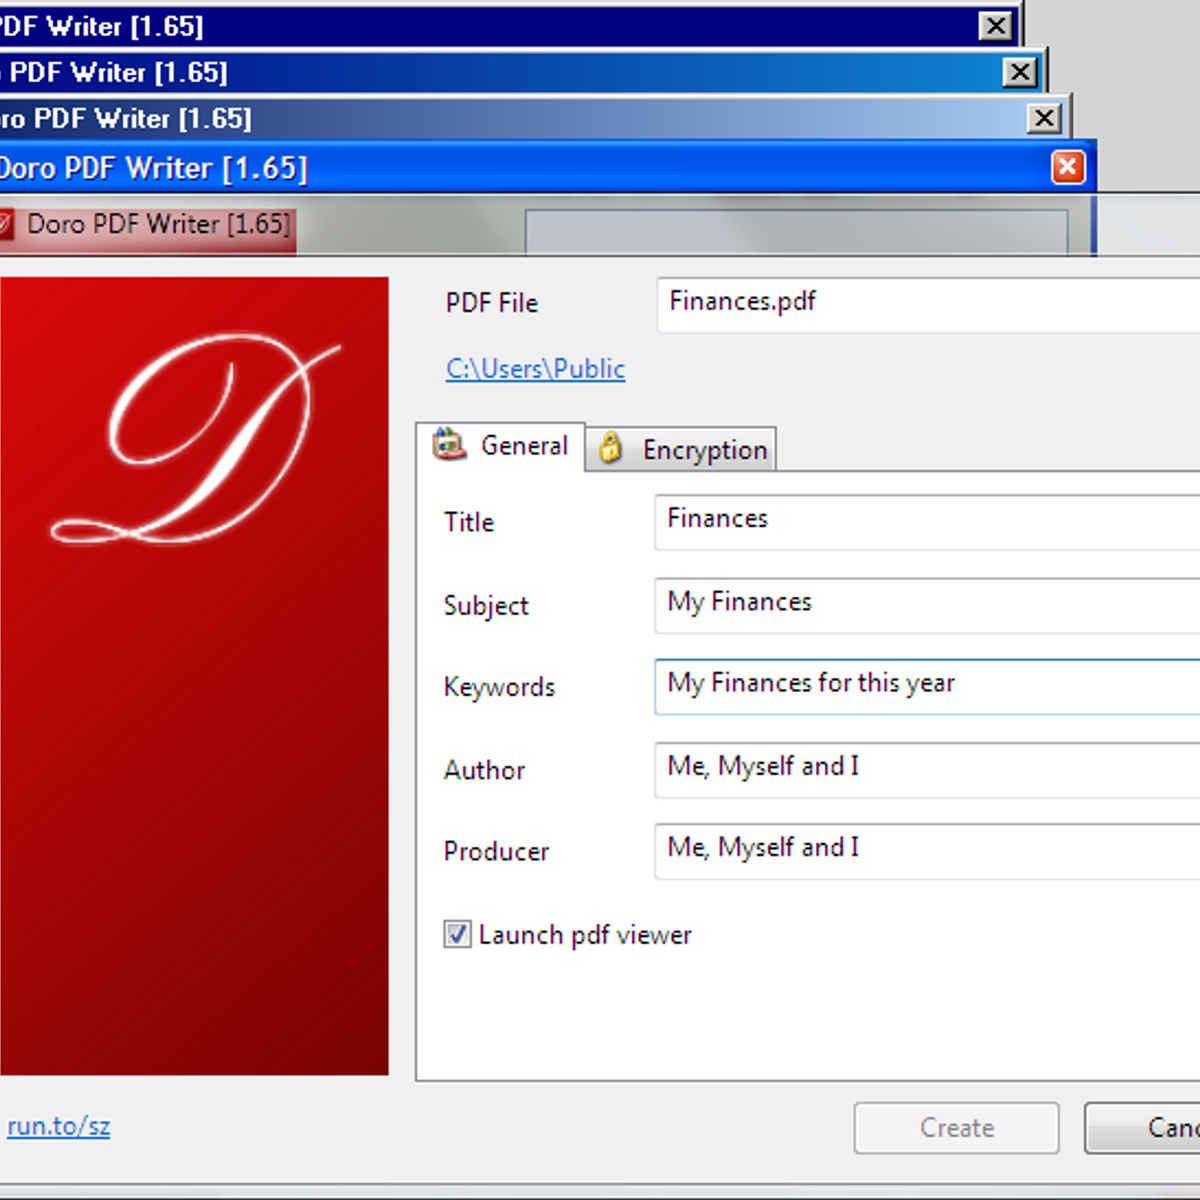The image size is (1200, 1200).
Task: Select the General tab
Action: click(523, 446)
